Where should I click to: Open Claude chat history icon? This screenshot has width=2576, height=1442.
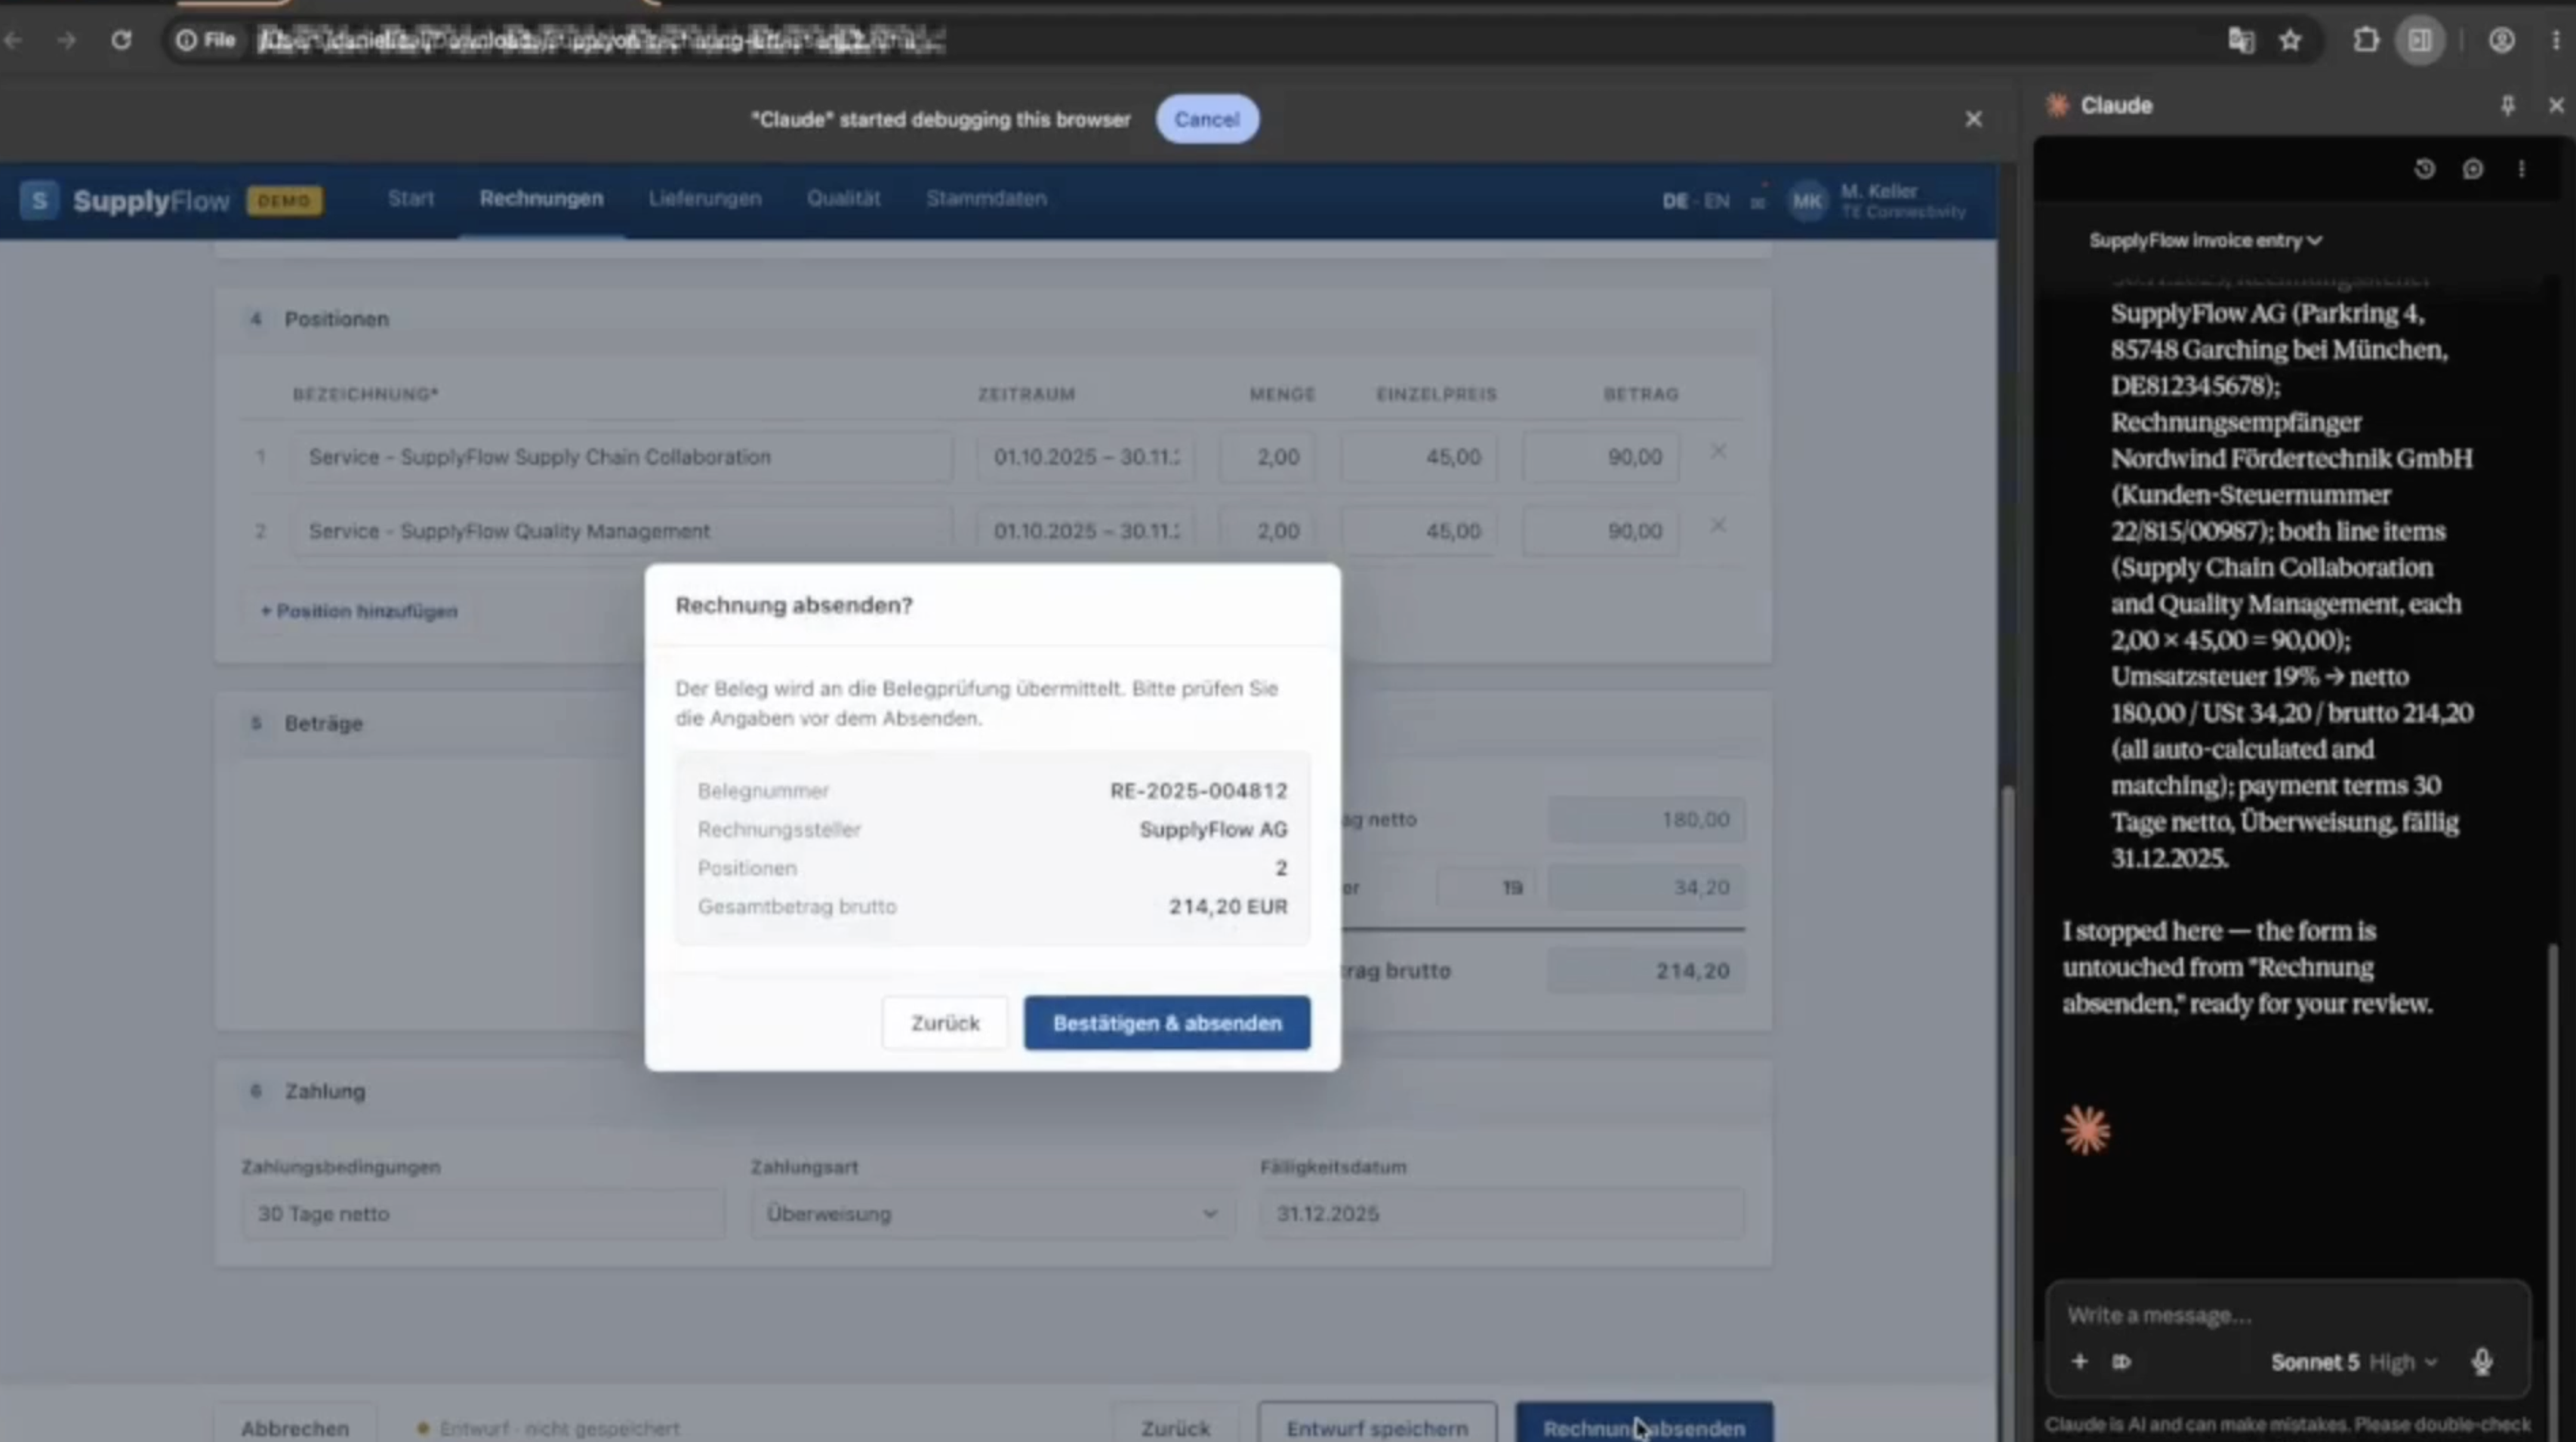2424,169
